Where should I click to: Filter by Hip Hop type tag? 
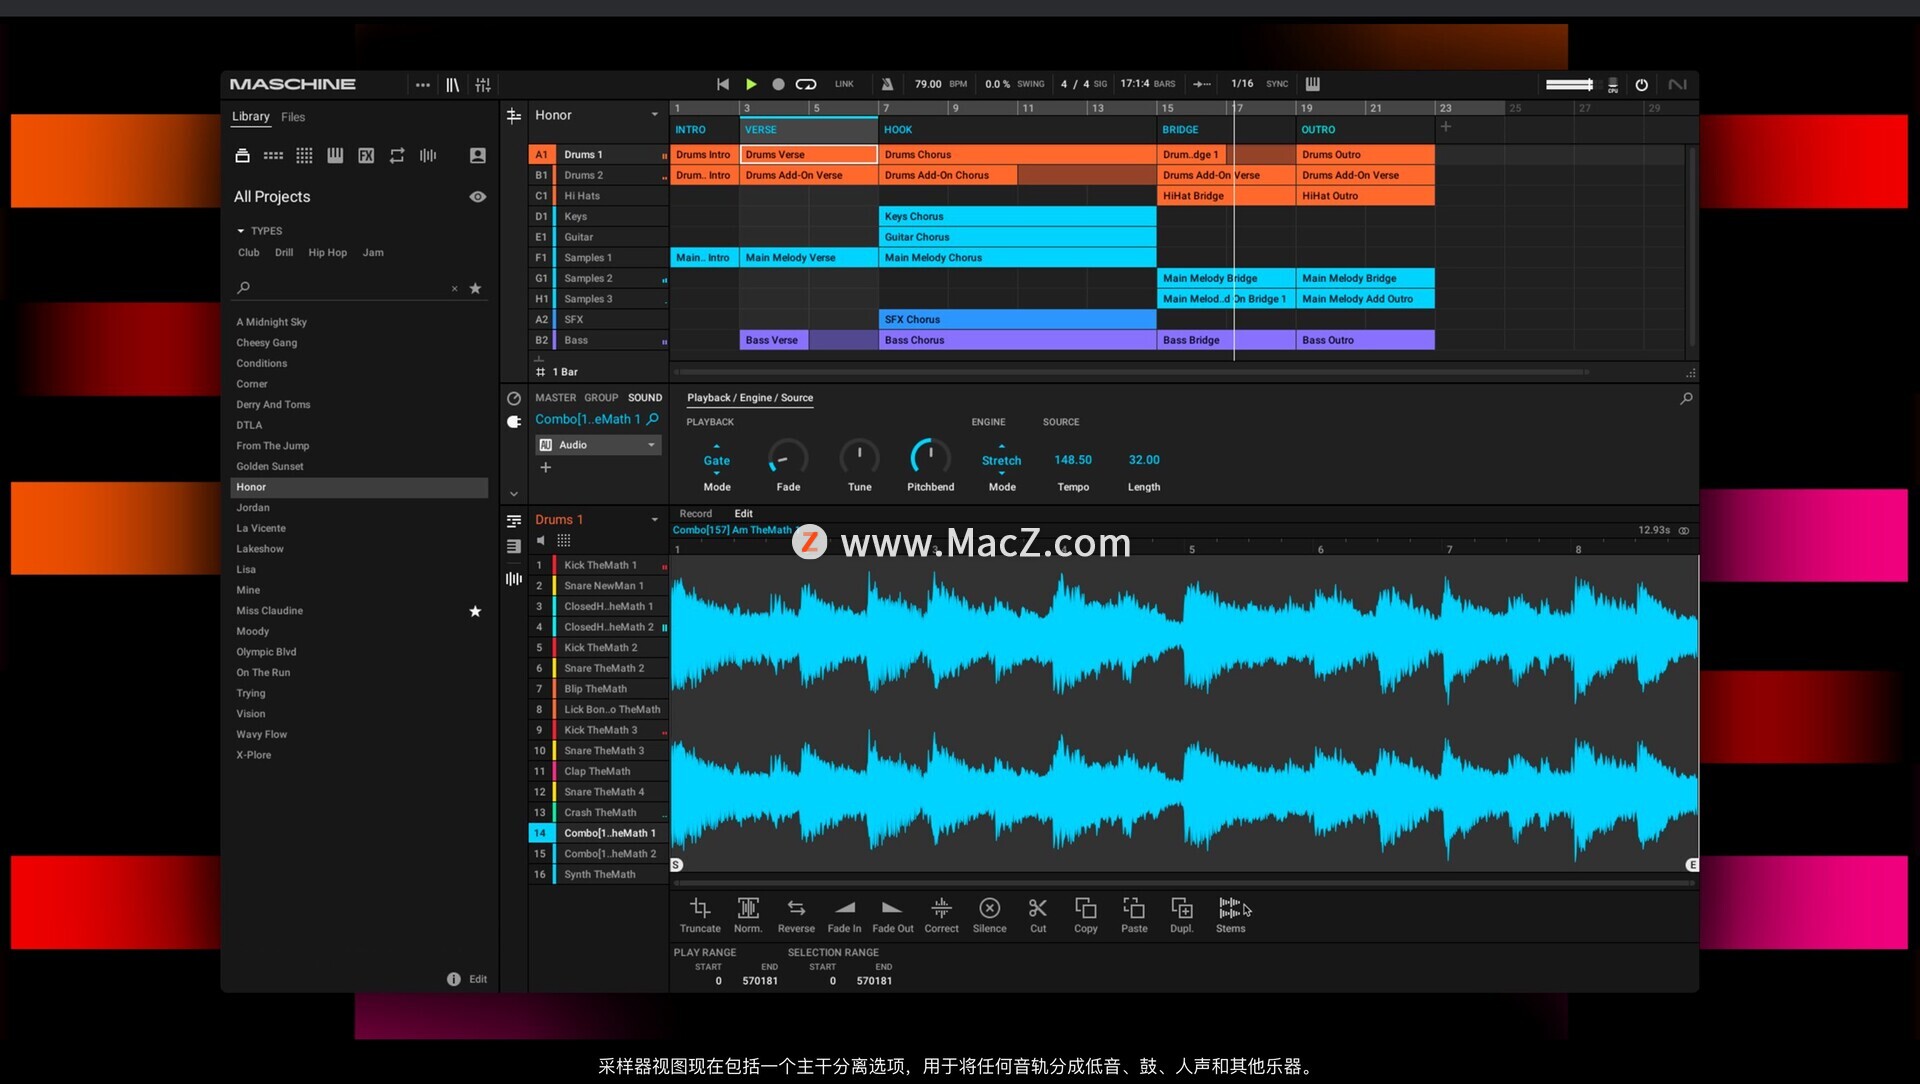click(327, 253)
